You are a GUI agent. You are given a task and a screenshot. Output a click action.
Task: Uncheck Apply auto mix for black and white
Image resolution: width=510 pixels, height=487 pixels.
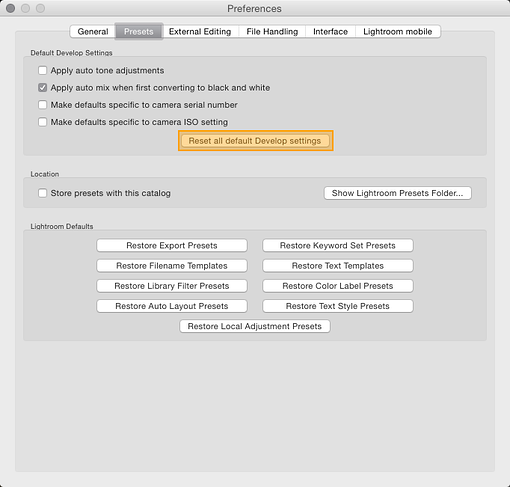42,88
